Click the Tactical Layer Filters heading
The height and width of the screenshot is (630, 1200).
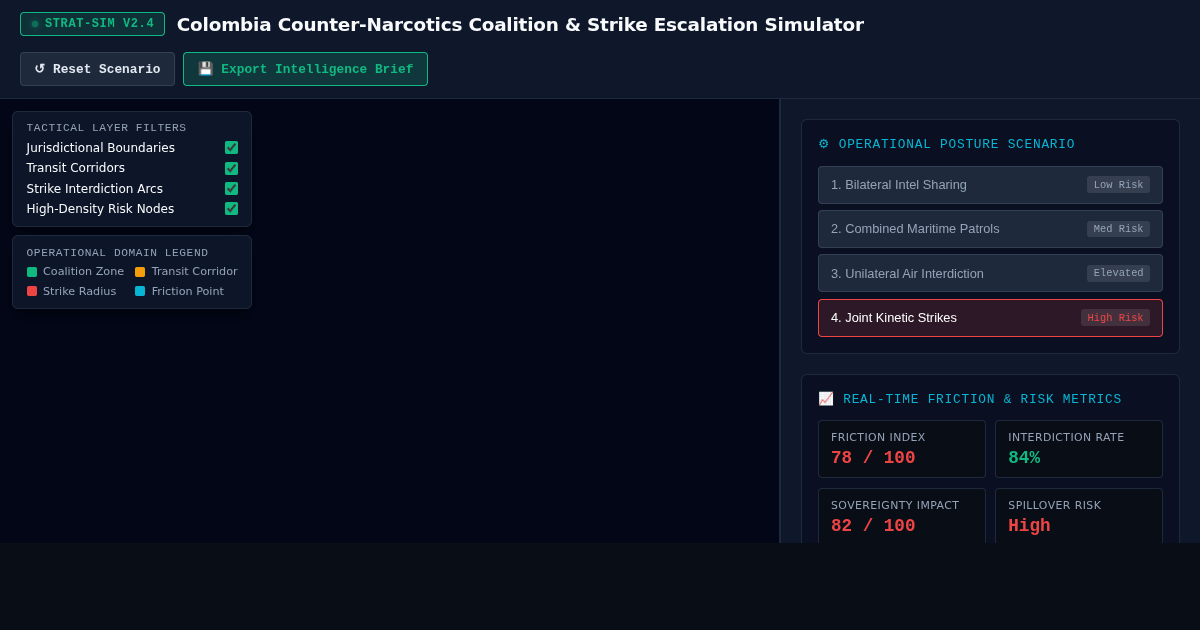point(107,128)
